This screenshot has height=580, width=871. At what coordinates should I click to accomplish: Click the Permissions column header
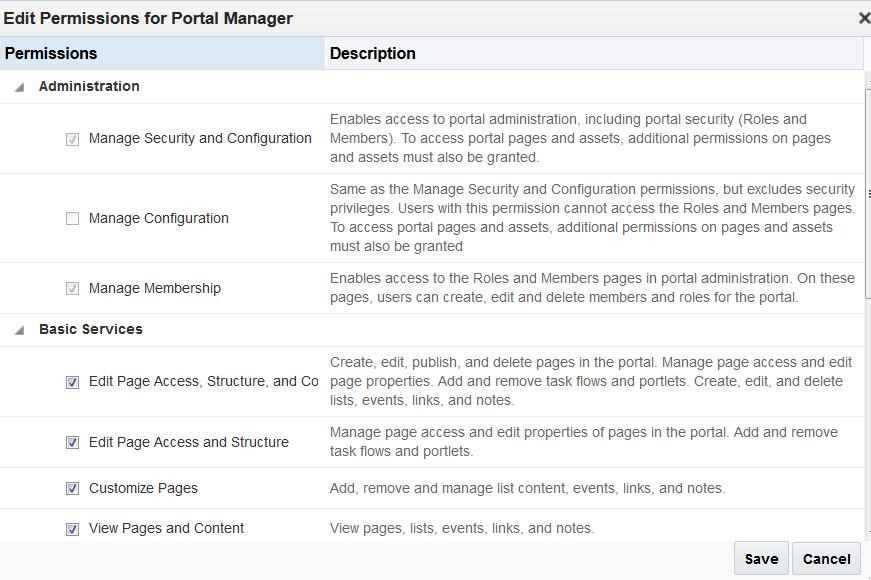pyautogui.click(x=160, y=53)
